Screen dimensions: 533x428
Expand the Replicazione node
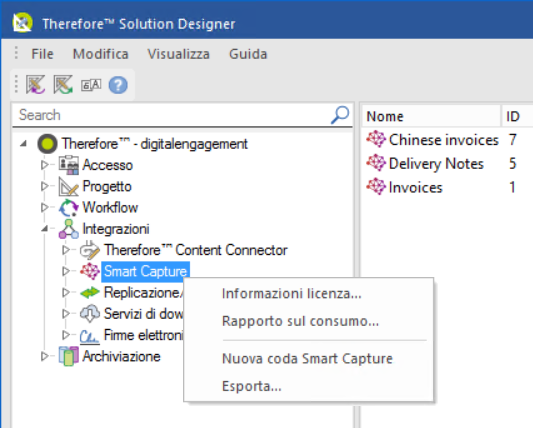[x=66, y=292]
